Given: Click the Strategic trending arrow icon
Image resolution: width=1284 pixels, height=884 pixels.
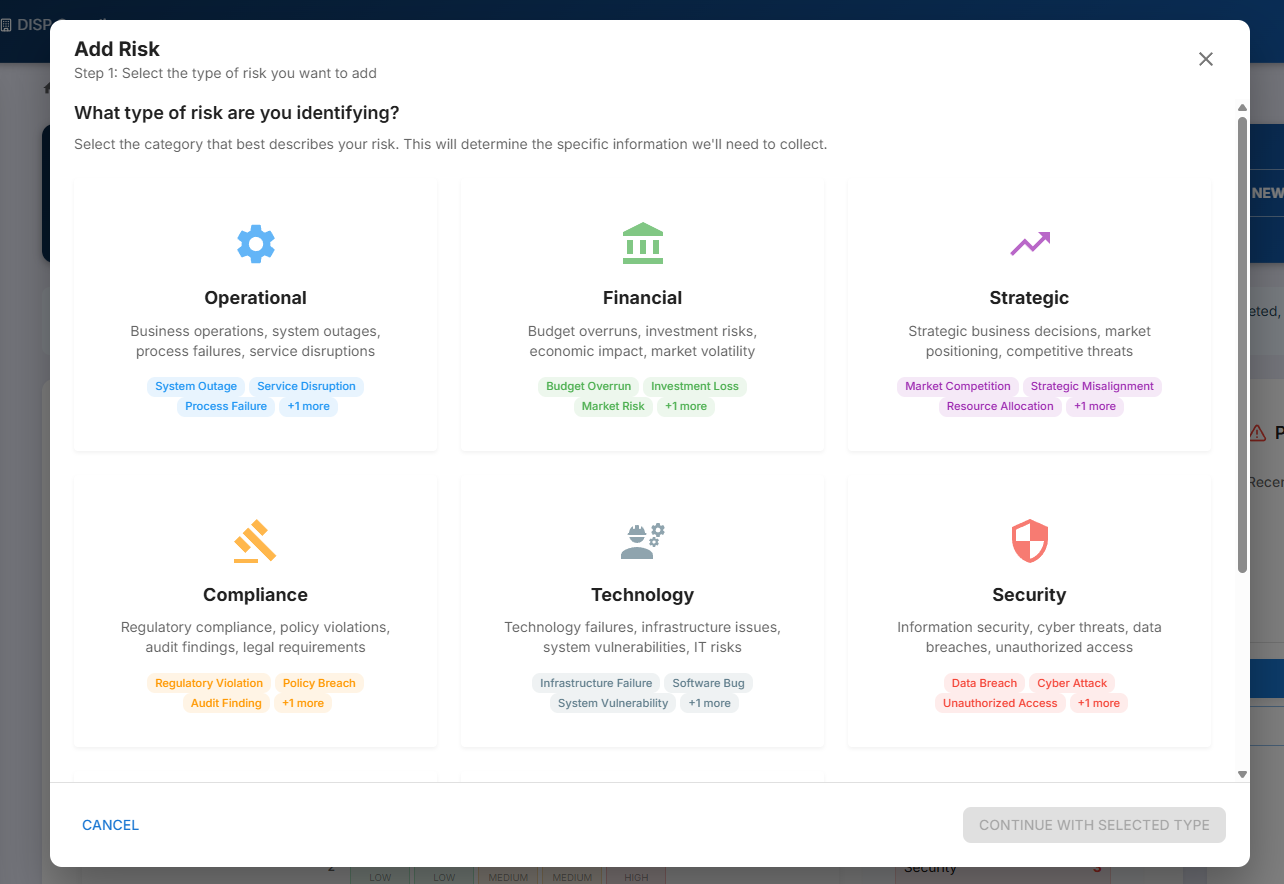Looking at the screenshot, I should click(x=1029, y=243).
